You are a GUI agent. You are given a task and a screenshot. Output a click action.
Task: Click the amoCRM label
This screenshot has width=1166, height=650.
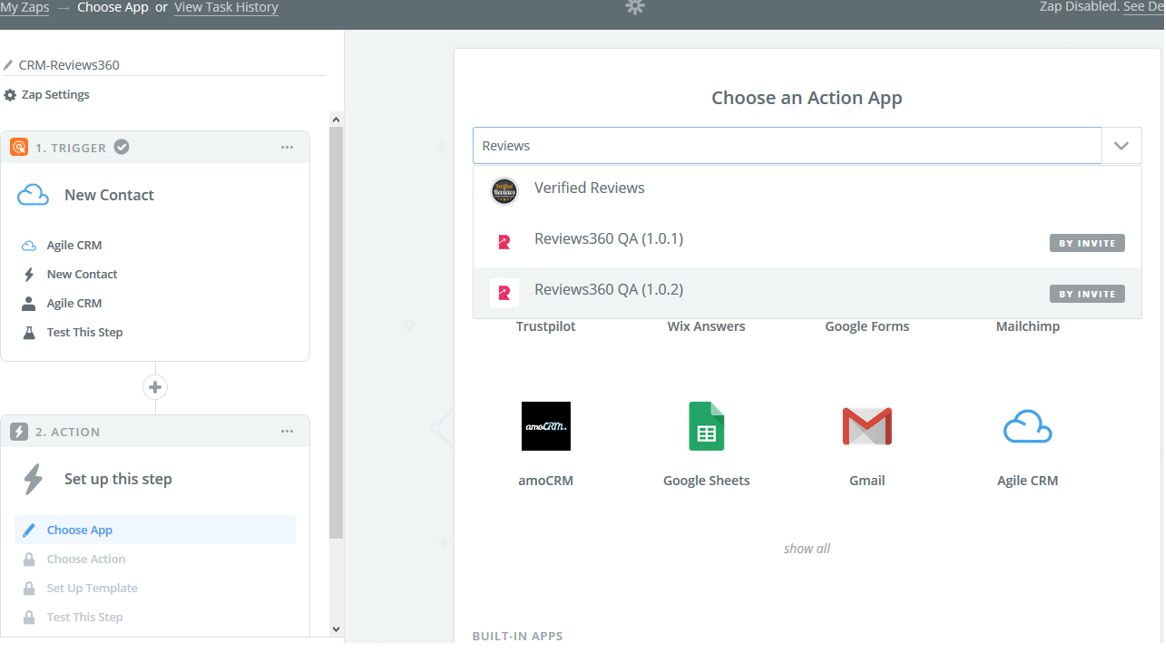coord(546,480)
